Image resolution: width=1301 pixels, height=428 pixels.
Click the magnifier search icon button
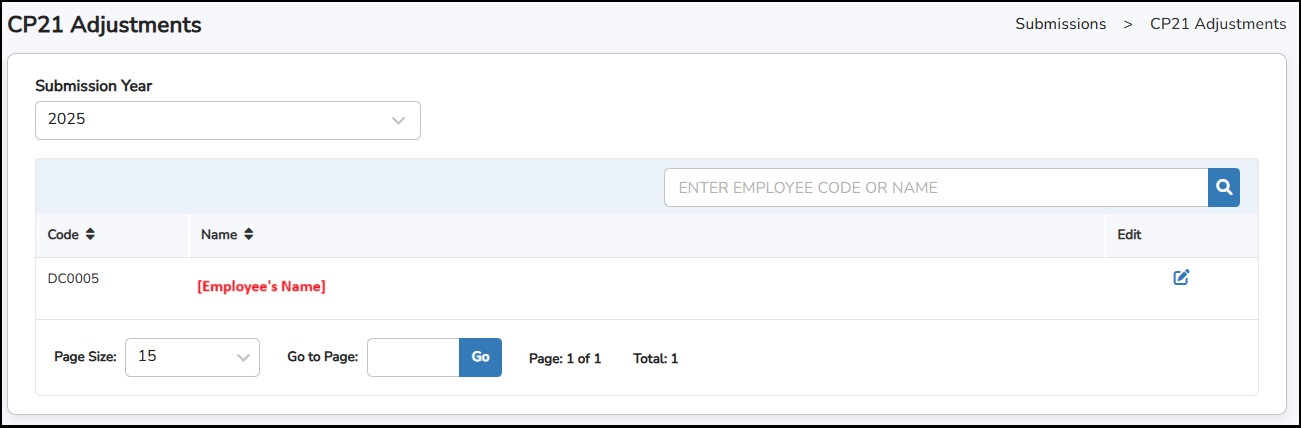[x=1223, y=187]
